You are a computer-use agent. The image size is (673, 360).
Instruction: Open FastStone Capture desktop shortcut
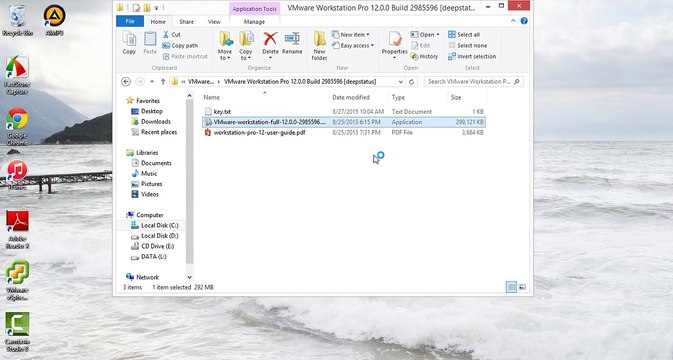[17, 75]
